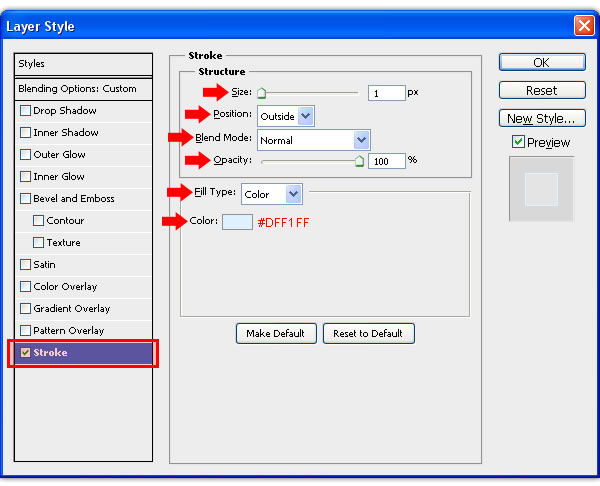Toggle the Preview checkbox
Viewport: 600px width, 486px height.
pyautogui.click(x=518, y=142)
